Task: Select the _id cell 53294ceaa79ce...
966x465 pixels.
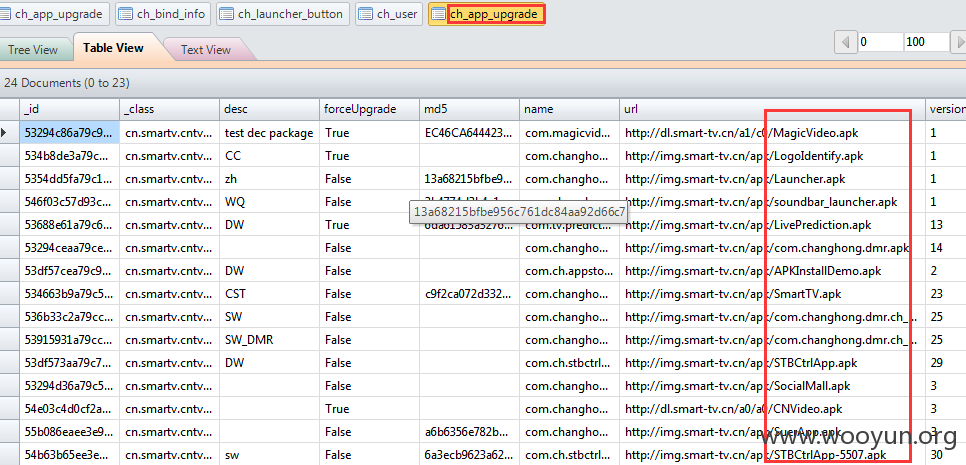Action: tap(70, 248)
